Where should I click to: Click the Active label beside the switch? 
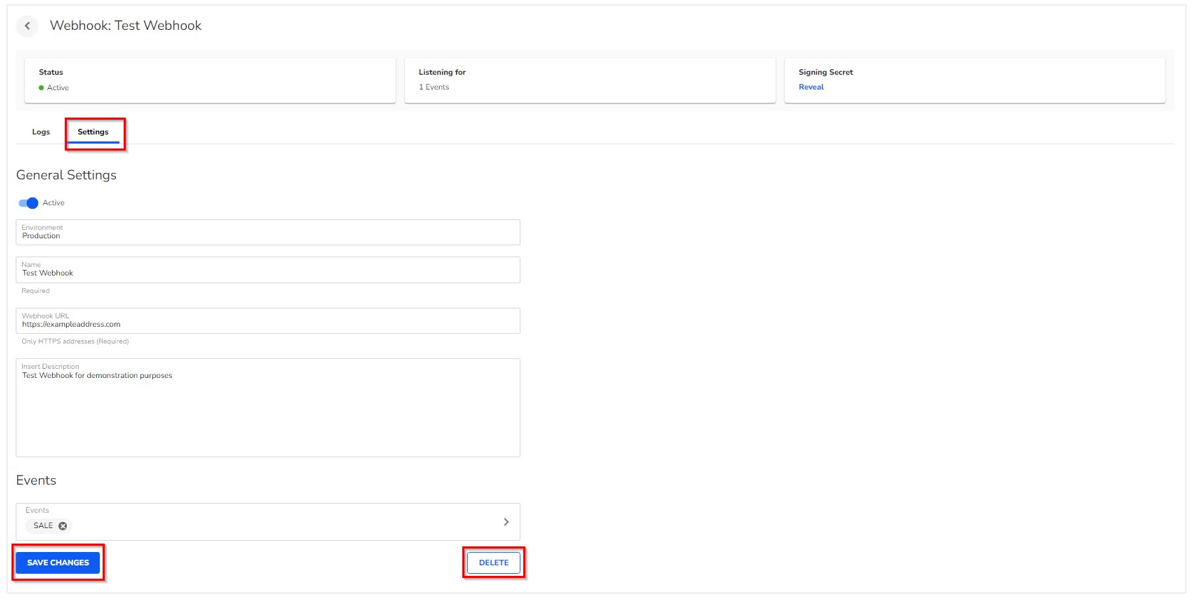pyautogui.click(x=54, y=203)
